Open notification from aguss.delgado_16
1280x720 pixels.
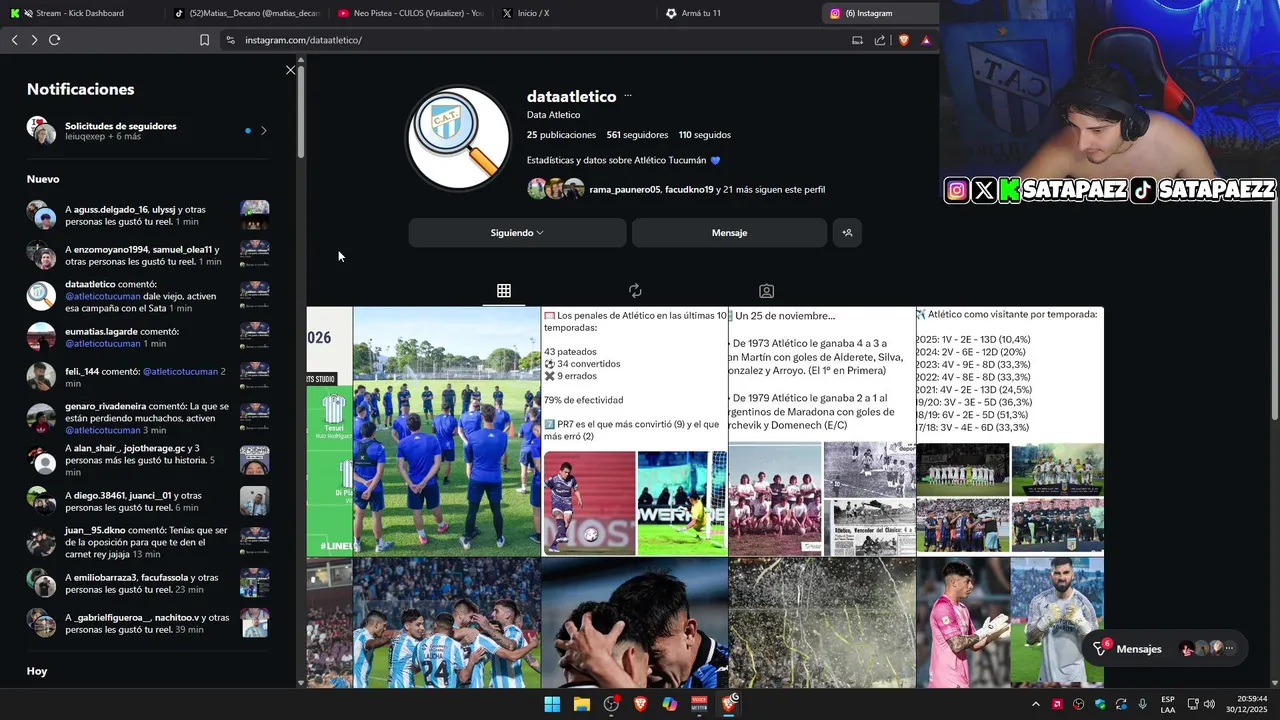pos(148,215)
